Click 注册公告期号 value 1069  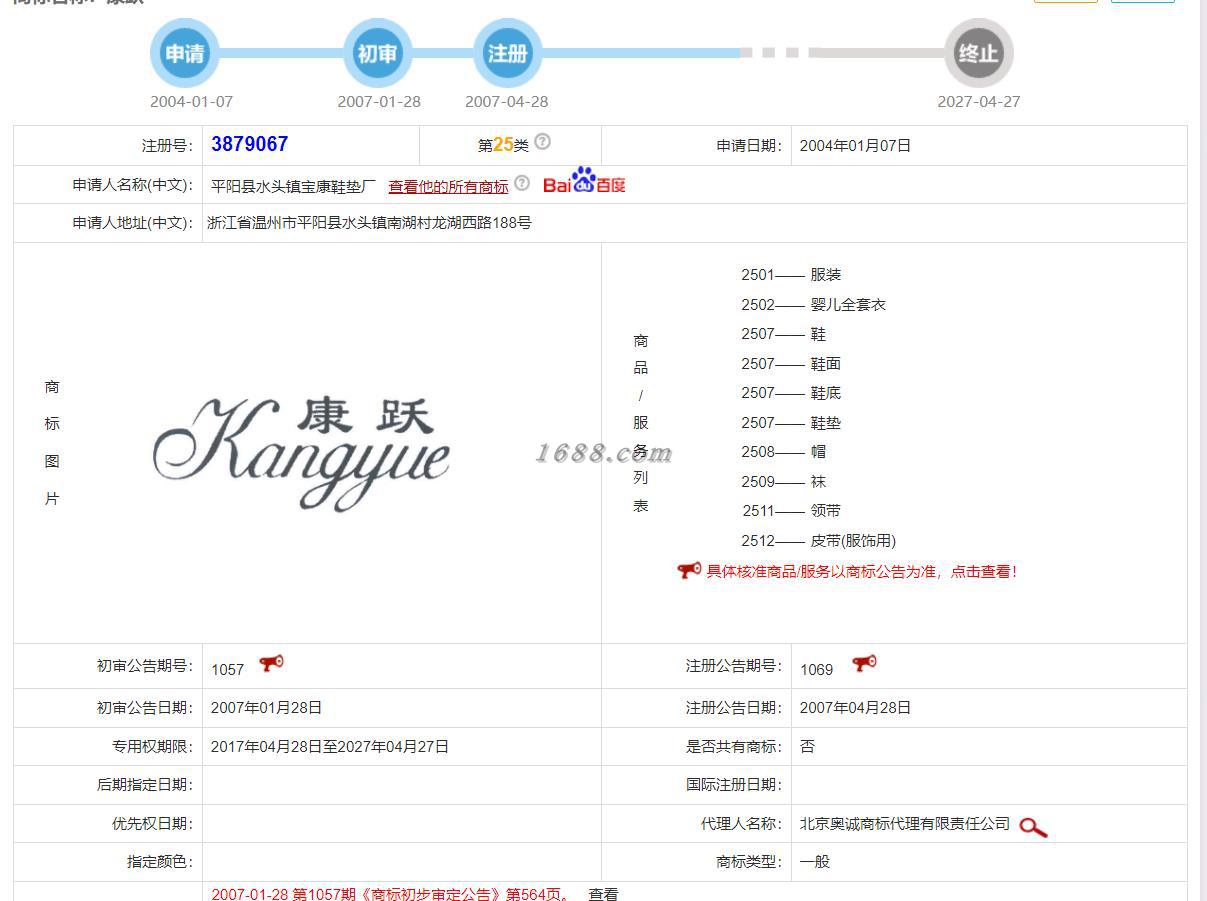[x=817, y=669]
